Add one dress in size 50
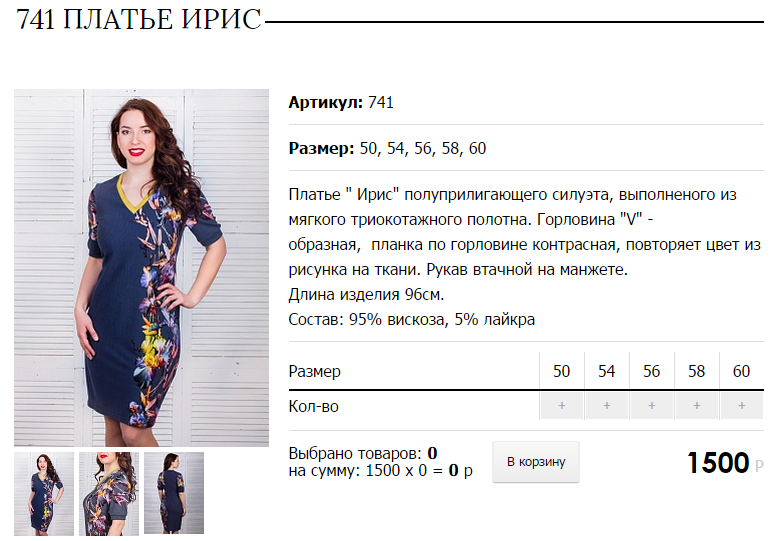The height and width of the screenshot is (541, 775). 561,406
